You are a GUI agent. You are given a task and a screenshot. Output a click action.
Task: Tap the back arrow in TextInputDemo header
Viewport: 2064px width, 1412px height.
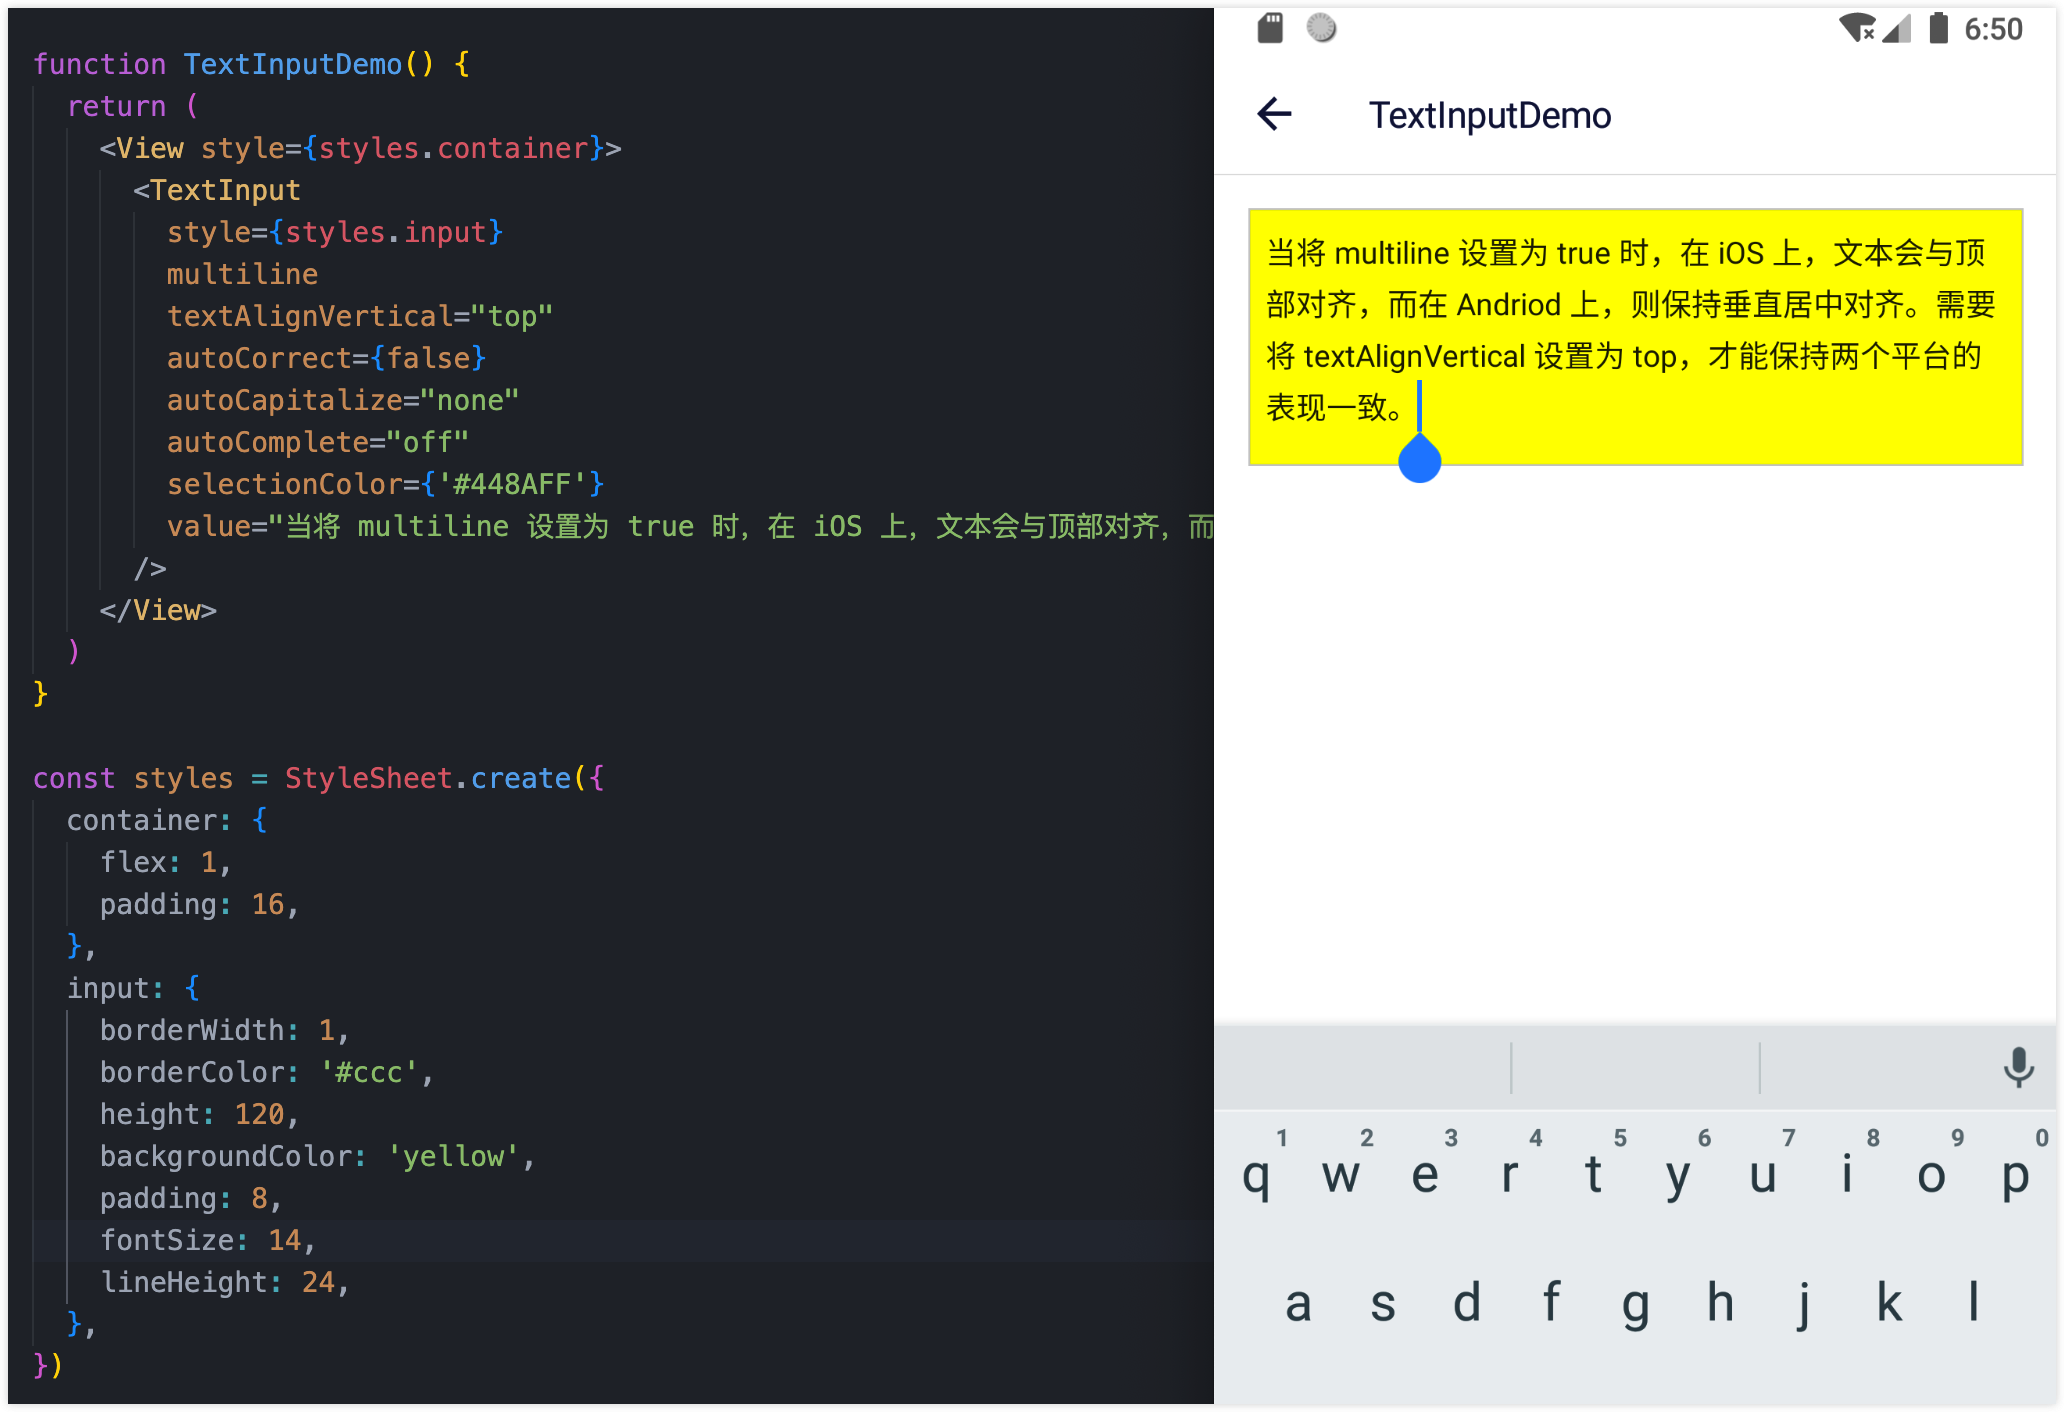tap(1274, 115)
